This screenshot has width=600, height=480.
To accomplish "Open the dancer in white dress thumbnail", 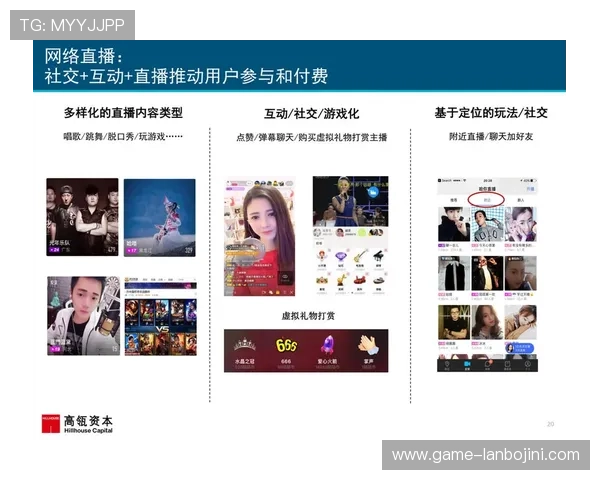I will point(160,217).
